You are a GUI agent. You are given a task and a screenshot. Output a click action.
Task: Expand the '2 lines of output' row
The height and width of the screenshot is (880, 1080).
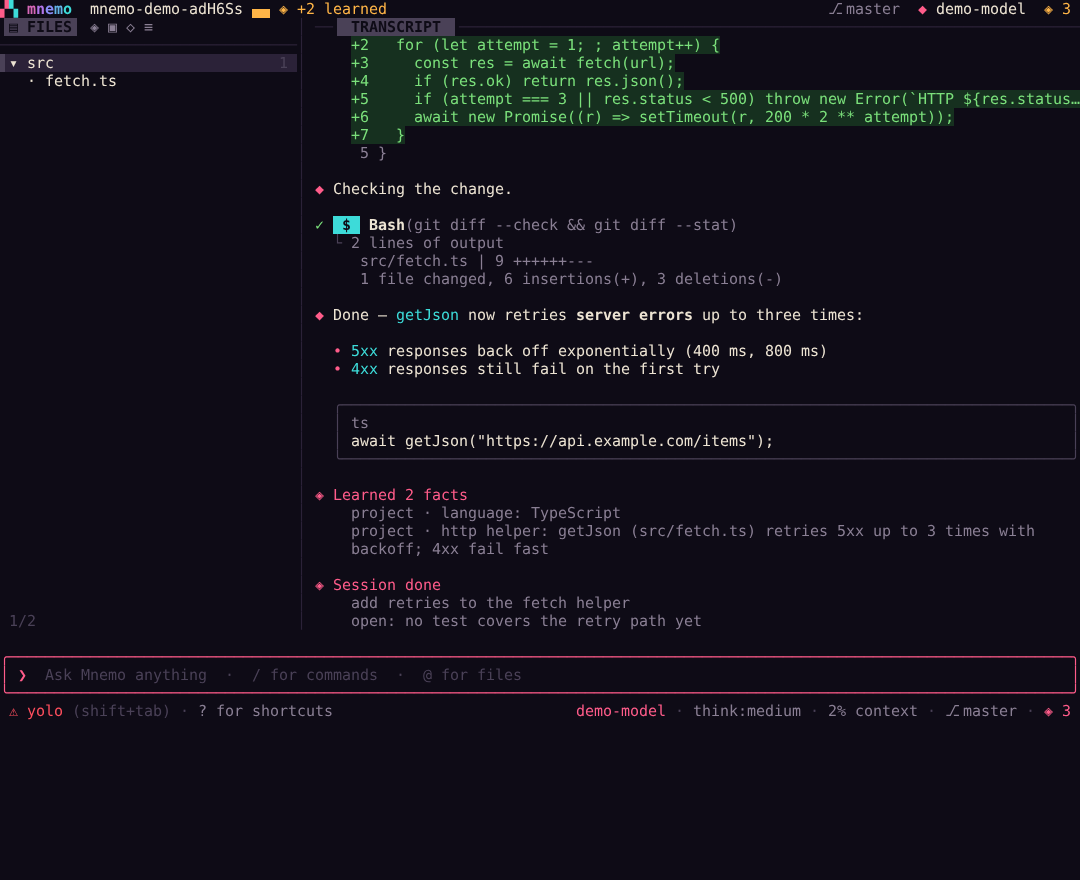click(x=427, y=243)
